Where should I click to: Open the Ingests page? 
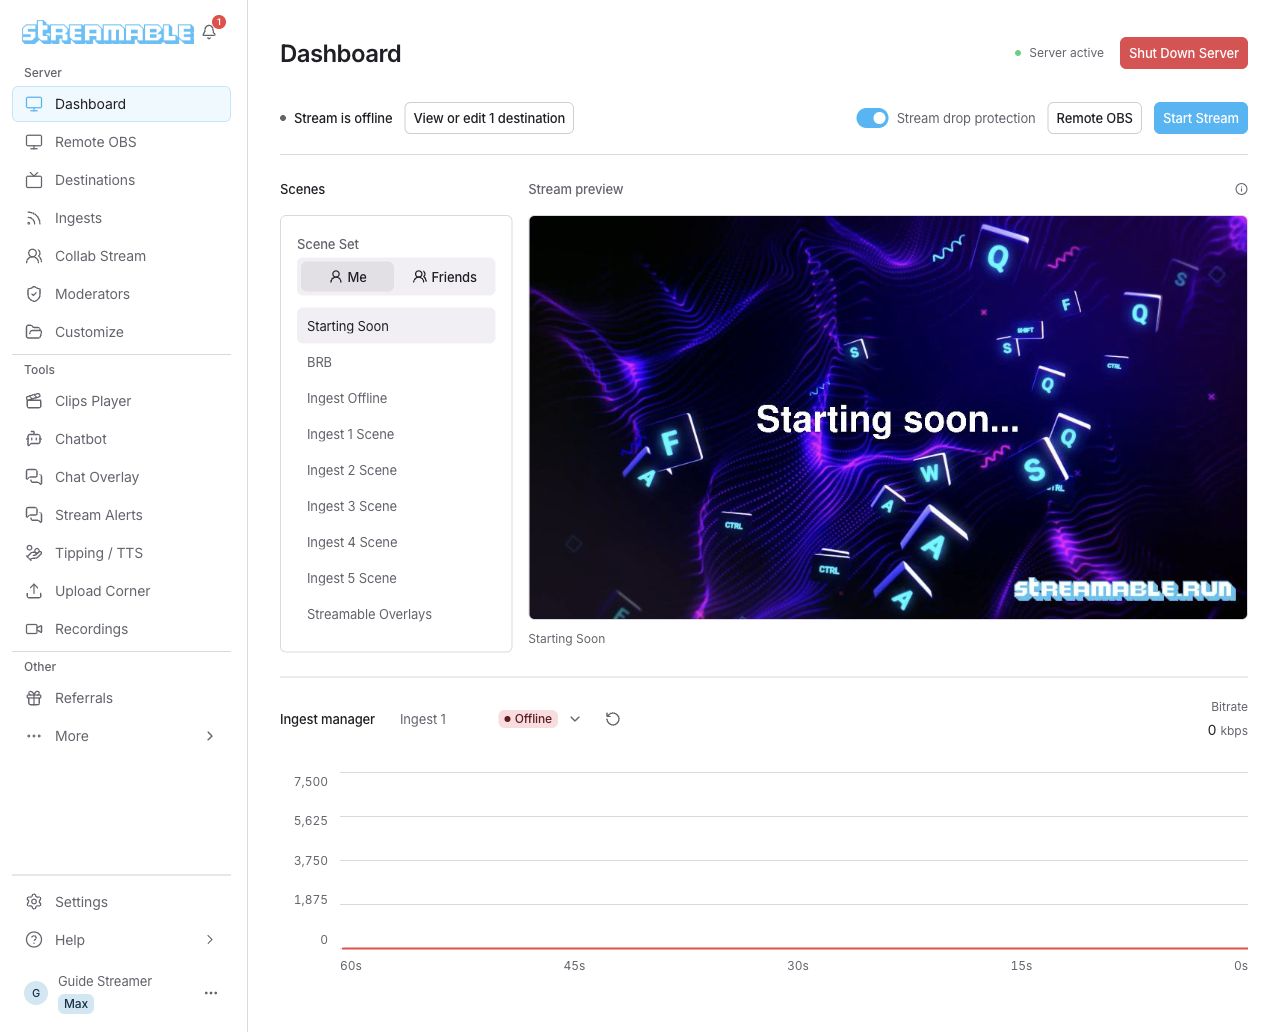(121, 218)
